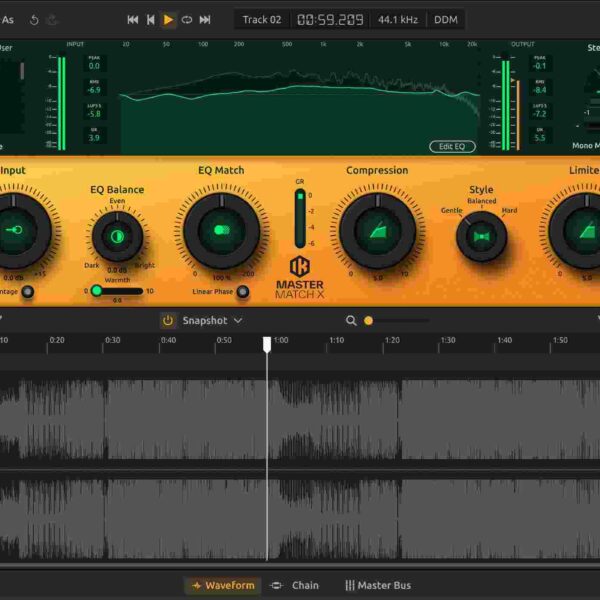Click the output level meter bars

point(506,103)
